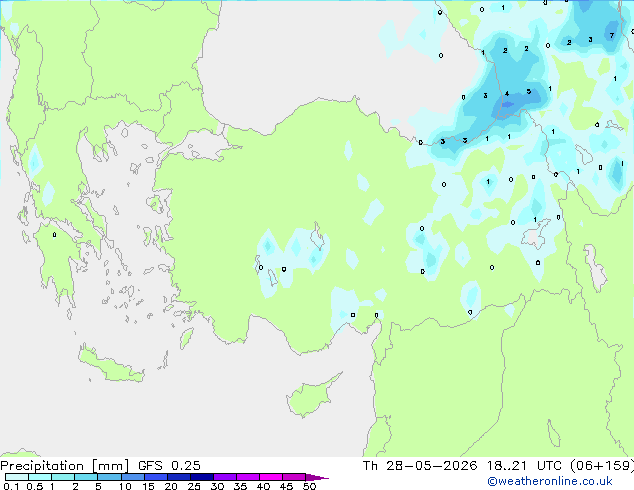Click the darkest blue precipitation core
Viewport: 634px width, 490px height.
(x=508, y=105)
